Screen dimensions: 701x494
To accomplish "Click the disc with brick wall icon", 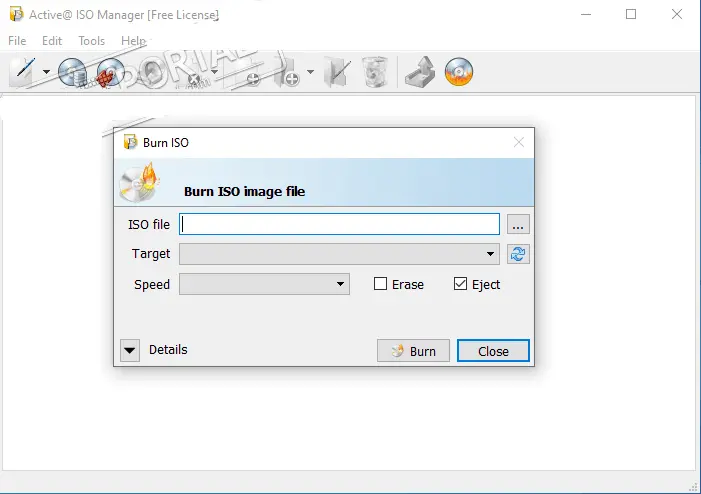I will click(108, 72).
